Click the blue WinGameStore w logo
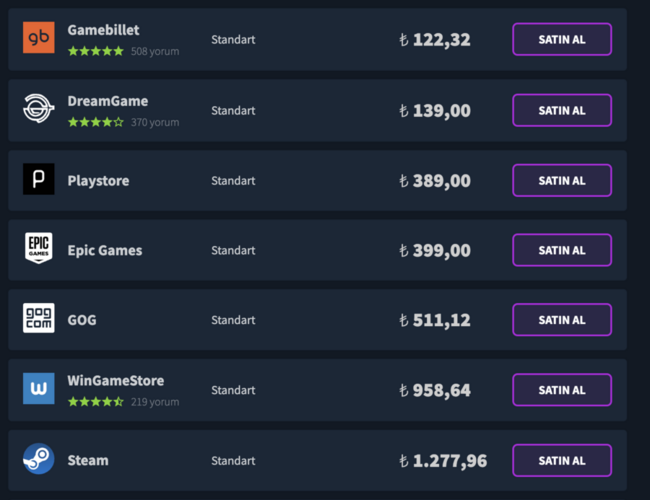 [x=39, y=388]
